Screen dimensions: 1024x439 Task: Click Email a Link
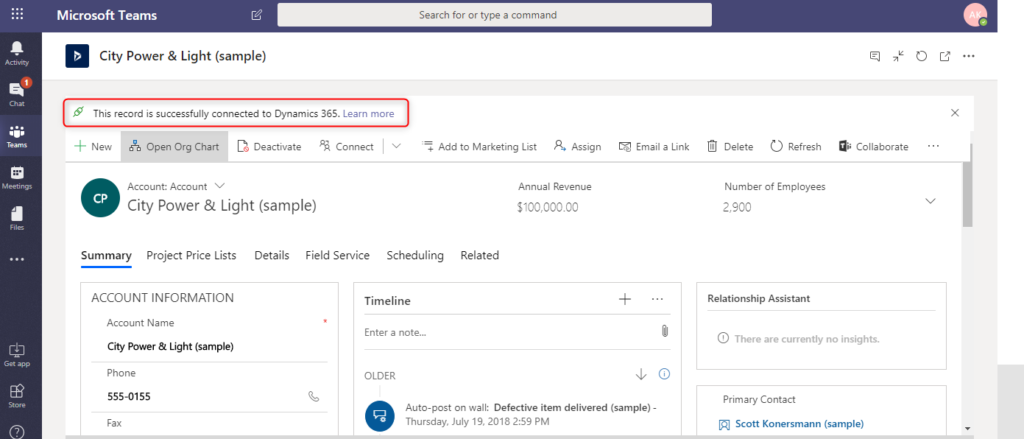[654, 146]
